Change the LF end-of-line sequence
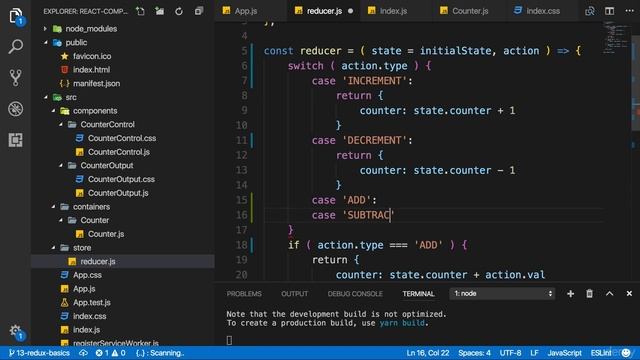The height and width of the screenshot is (360, 640). (534, 353)
